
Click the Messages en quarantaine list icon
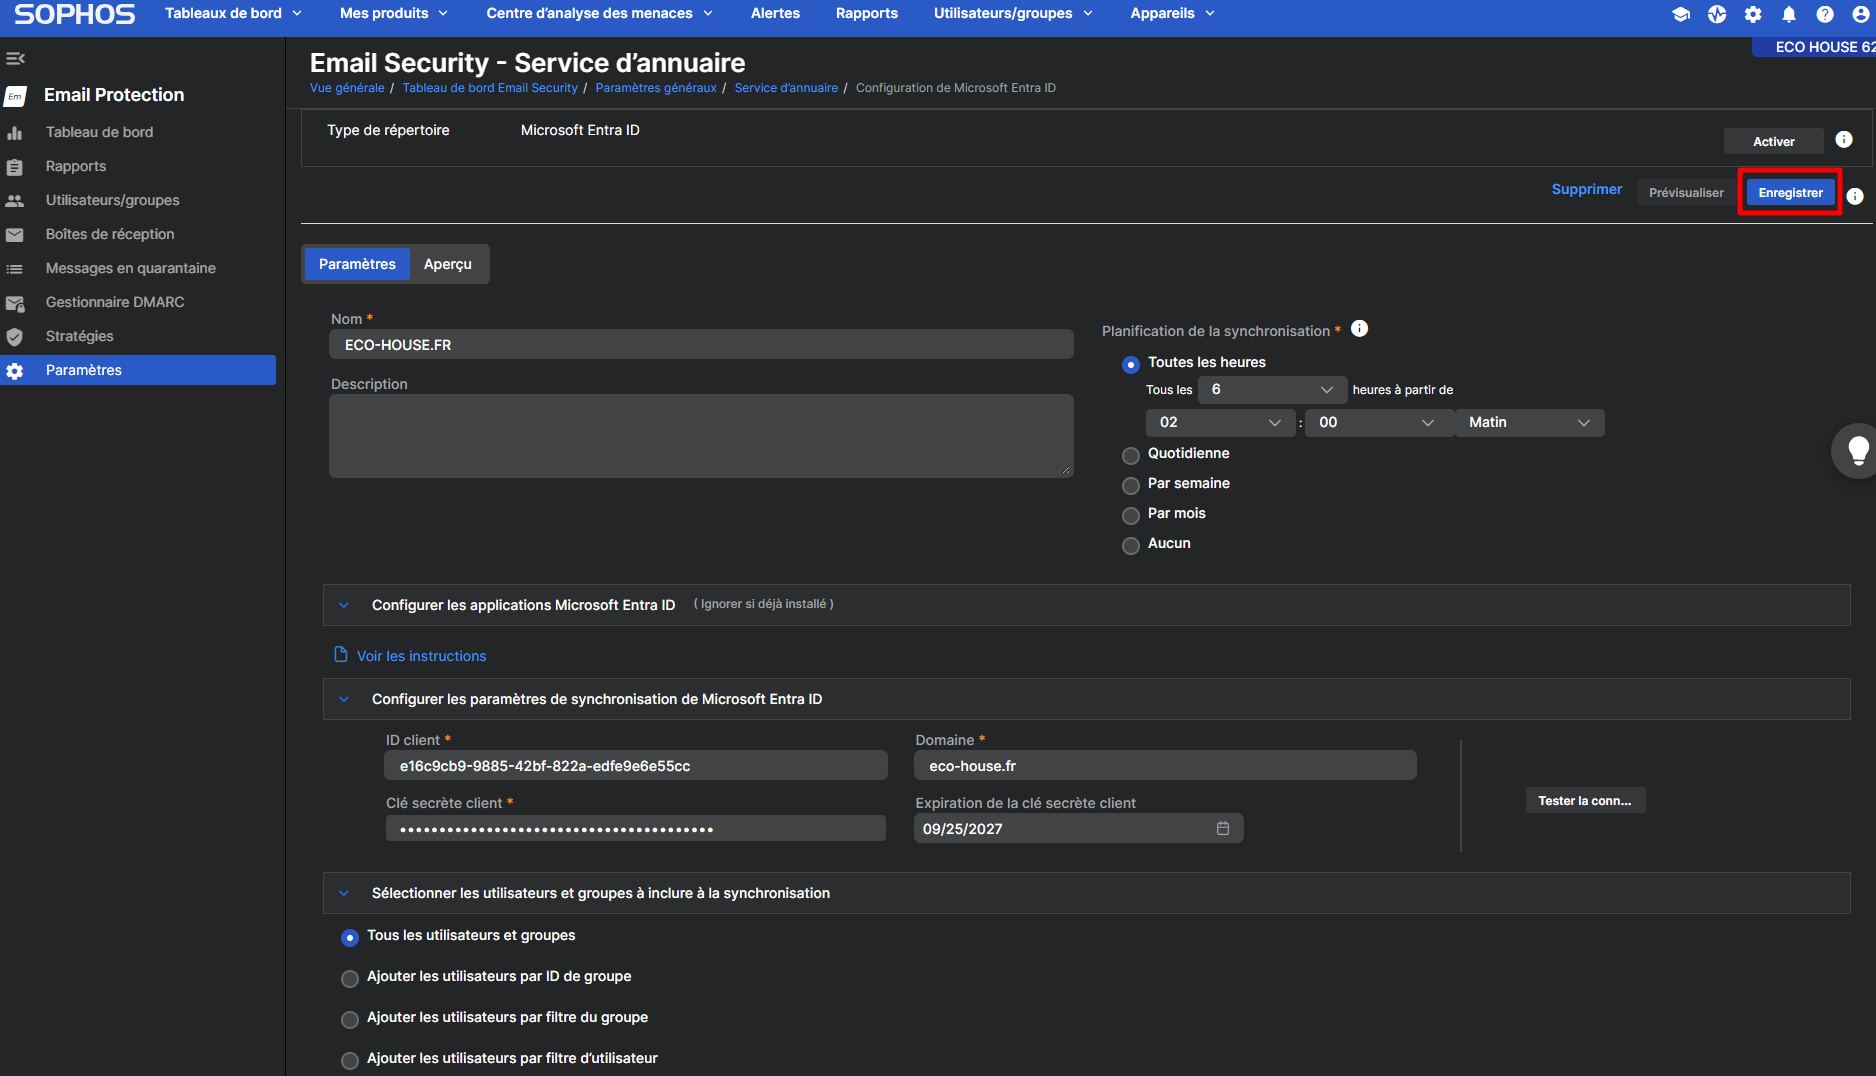click(x=15, y=269)
